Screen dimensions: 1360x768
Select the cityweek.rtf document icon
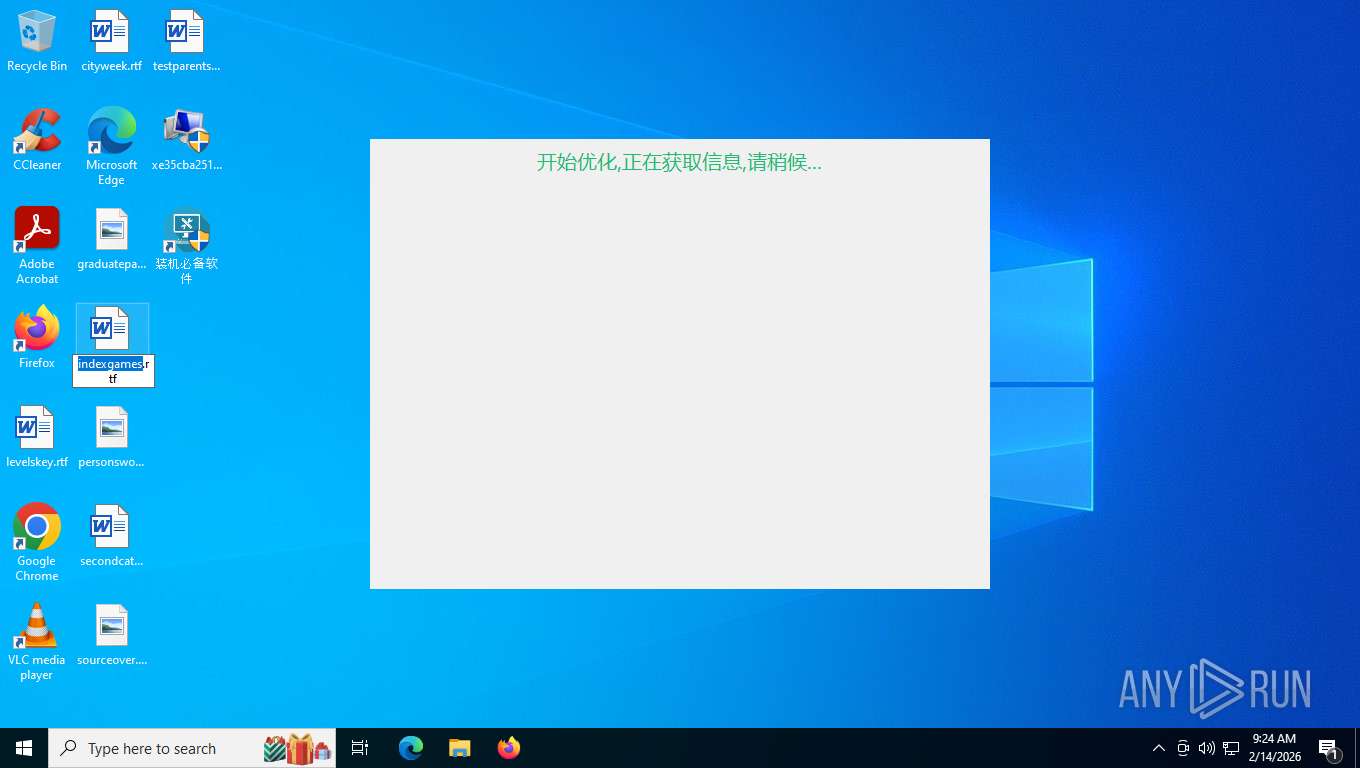[x=111, y=41]
